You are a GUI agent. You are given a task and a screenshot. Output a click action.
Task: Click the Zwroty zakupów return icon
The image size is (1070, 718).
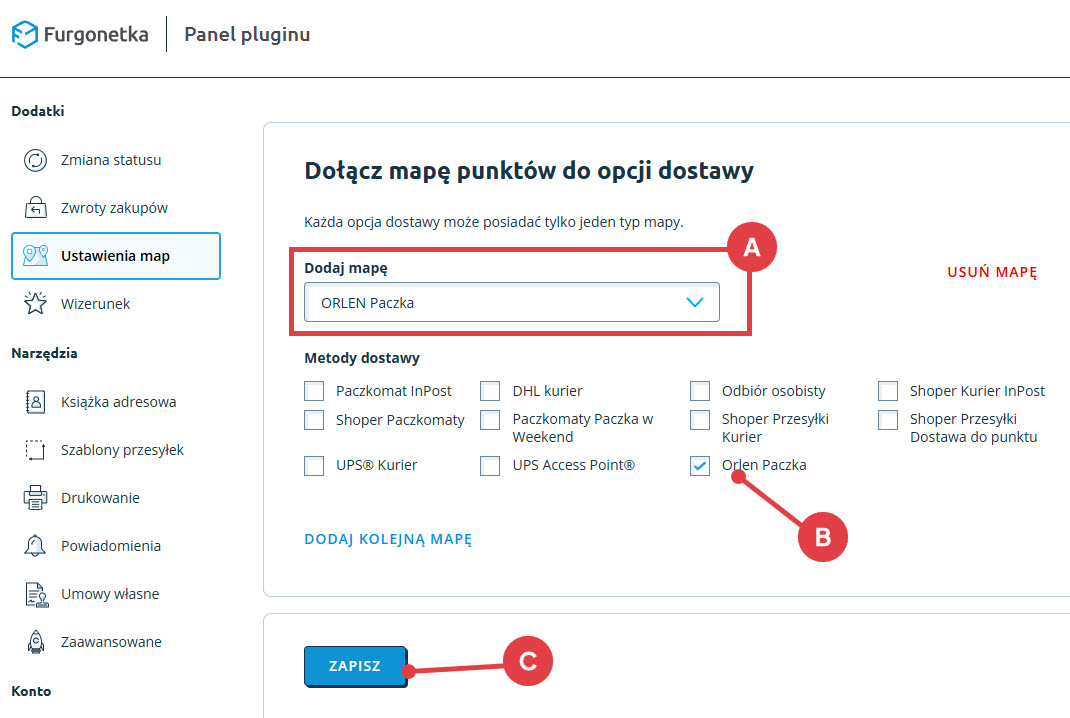[36, 208]
